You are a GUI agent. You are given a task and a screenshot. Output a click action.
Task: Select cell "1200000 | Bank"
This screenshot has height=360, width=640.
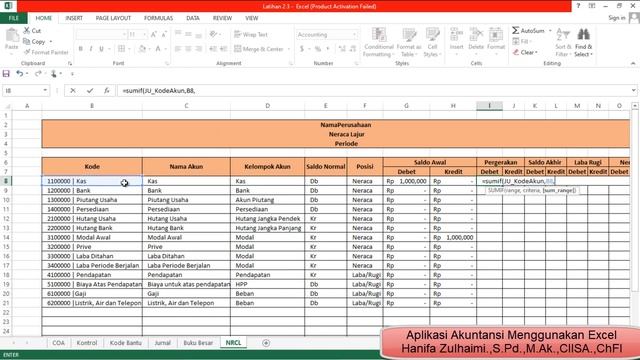pyautogui.click(x=92, y=190)
